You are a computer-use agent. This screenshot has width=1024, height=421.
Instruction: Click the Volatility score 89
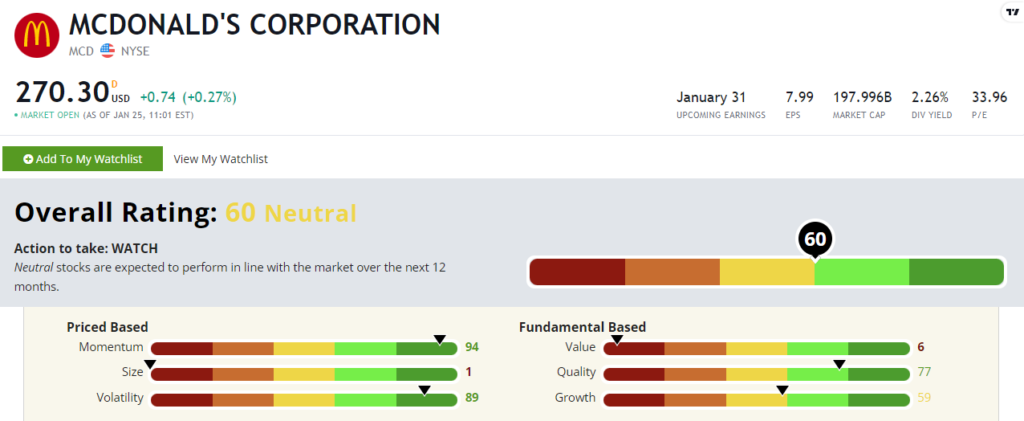pos(472,397)
